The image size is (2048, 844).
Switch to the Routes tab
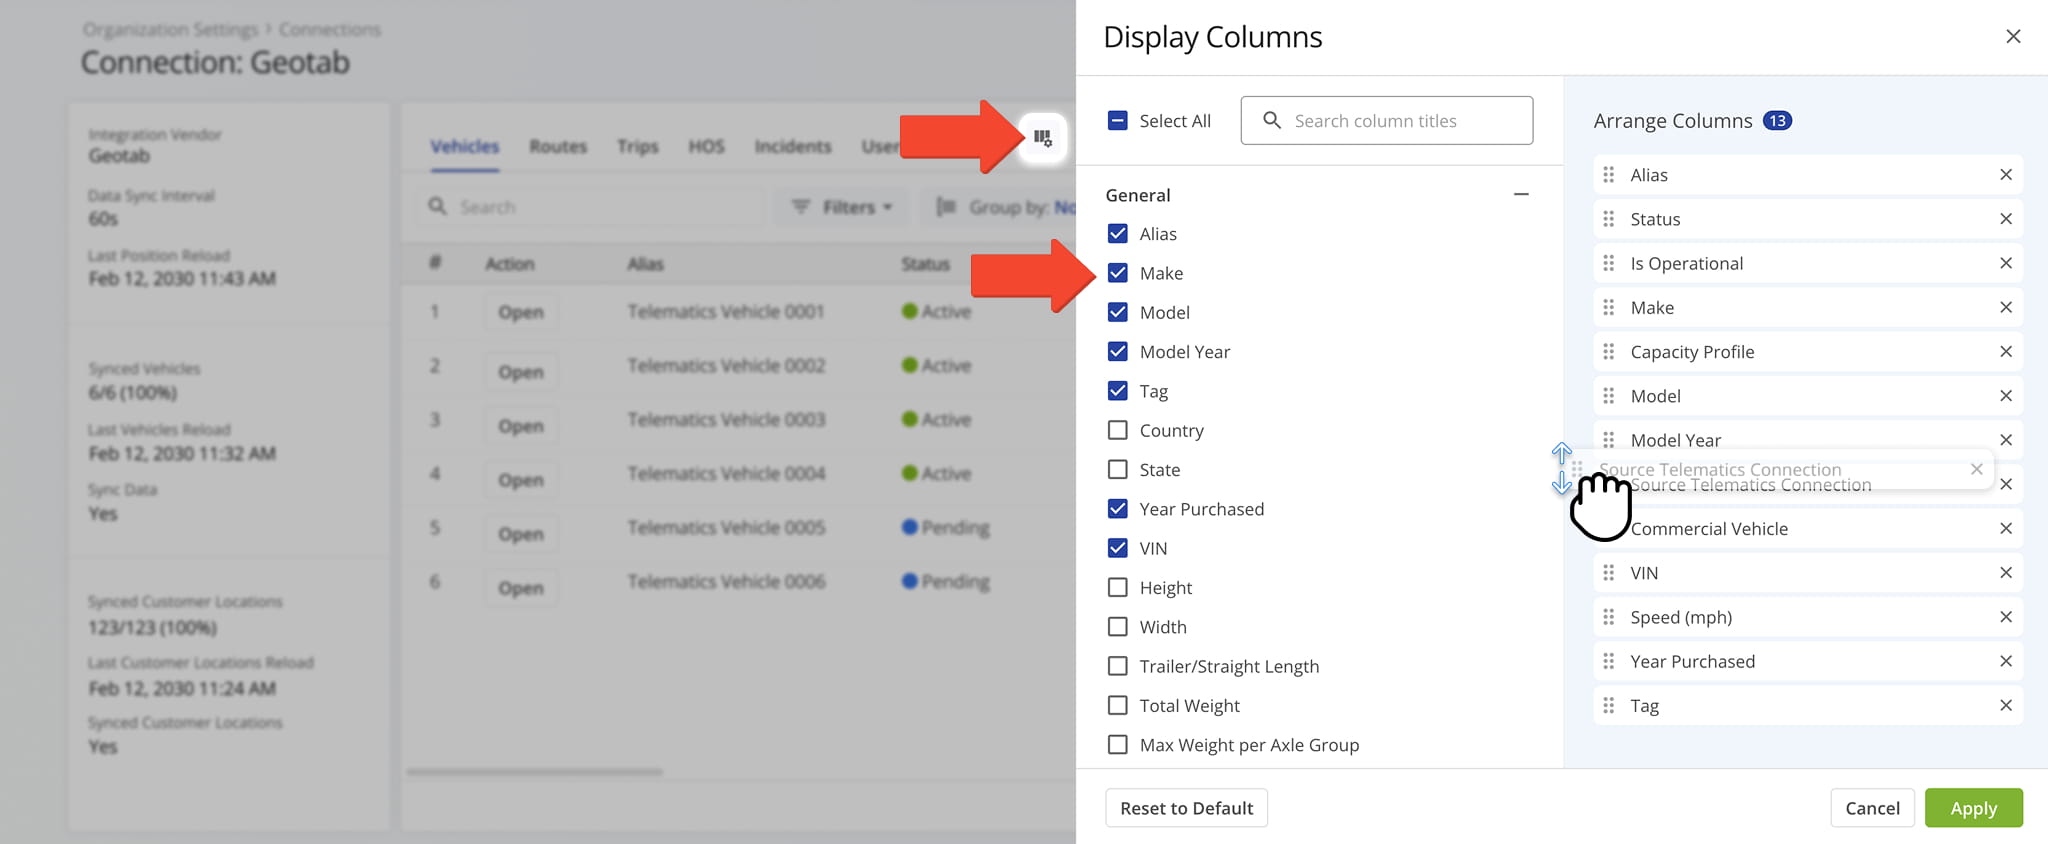click(558, 147)
